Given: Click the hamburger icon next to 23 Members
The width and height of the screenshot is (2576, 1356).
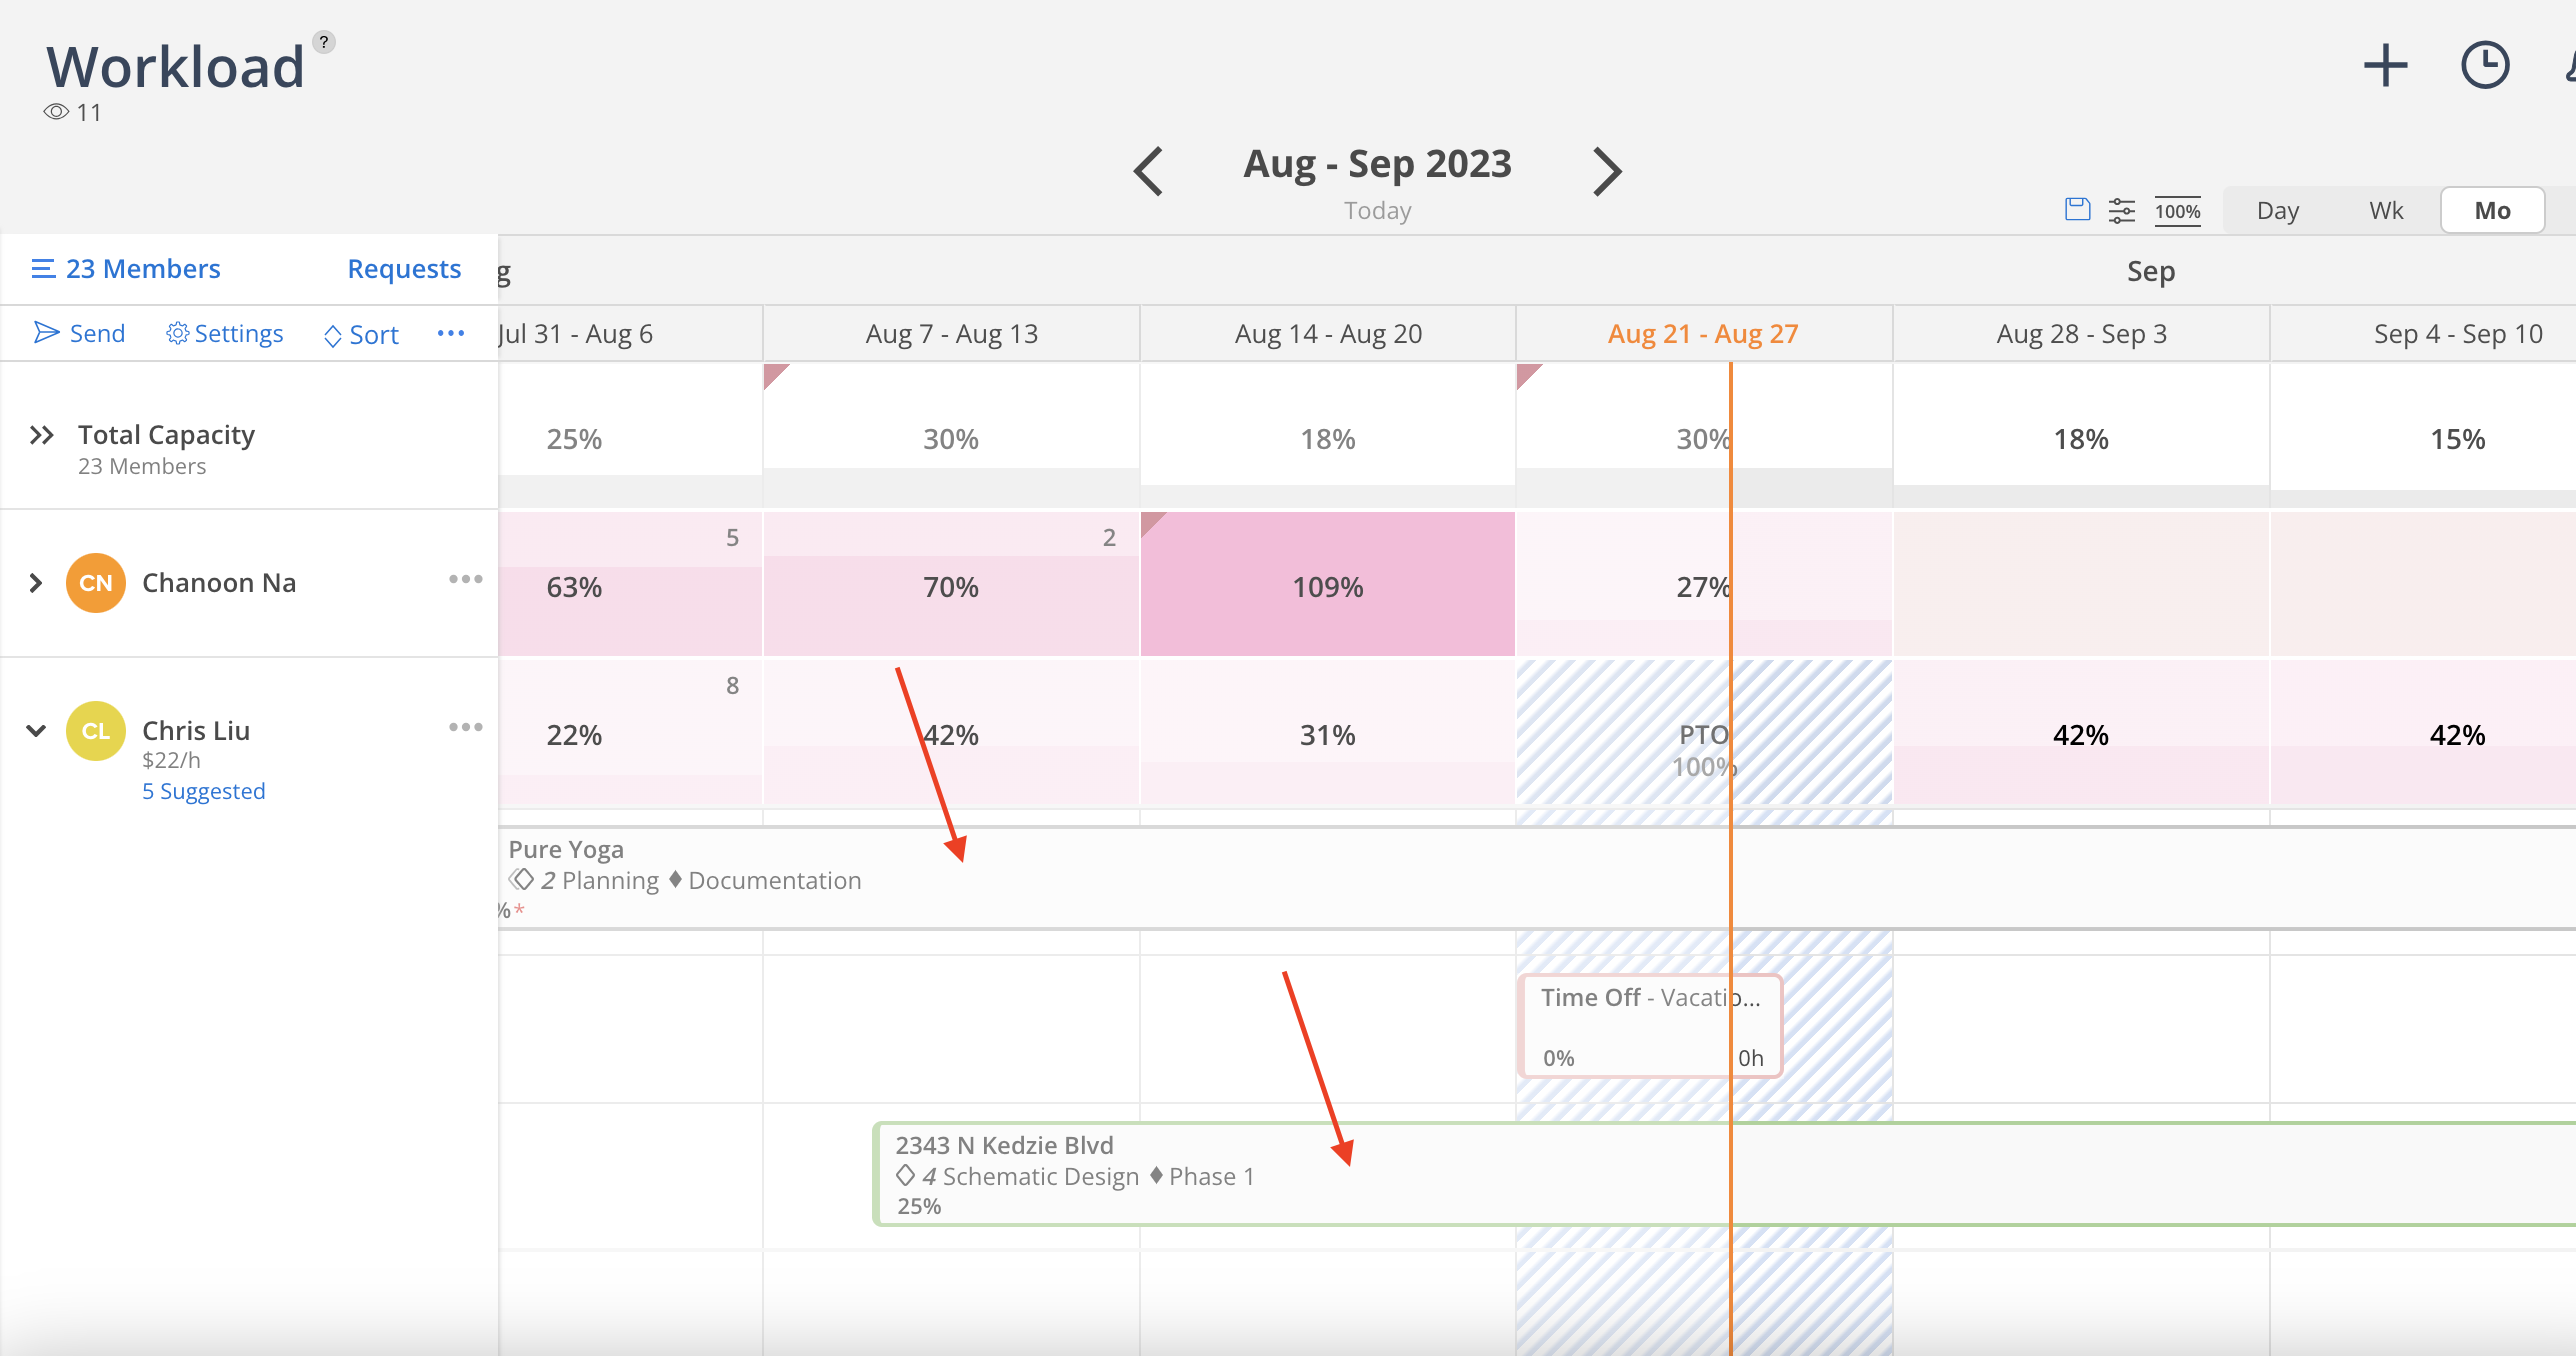Looking at the screenshot, I should [42, 268].
